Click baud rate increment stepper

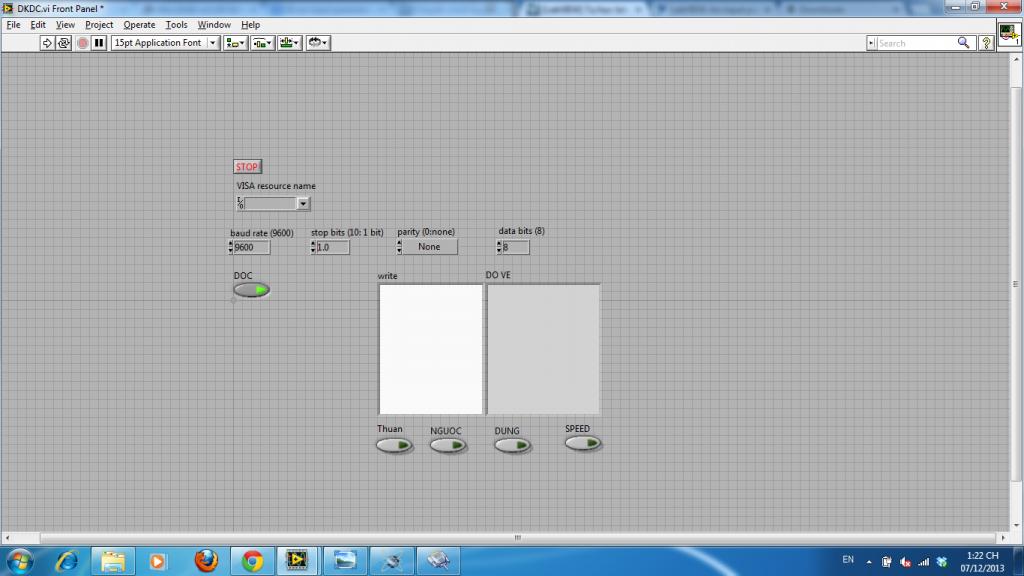click(x=231, y=244)
